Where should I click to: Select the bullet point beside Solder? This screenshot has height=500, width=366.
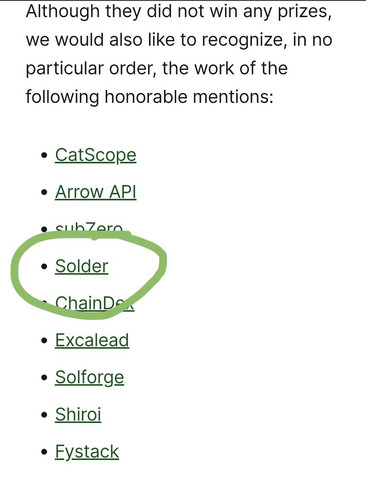pos(44,267)
